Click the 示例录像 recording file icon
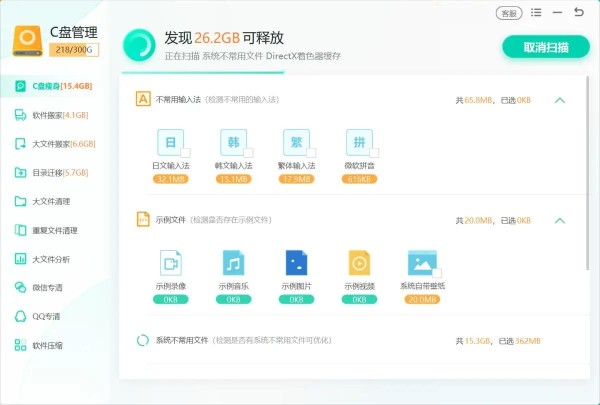The image size is (600, 405). (x=170, y=263)
